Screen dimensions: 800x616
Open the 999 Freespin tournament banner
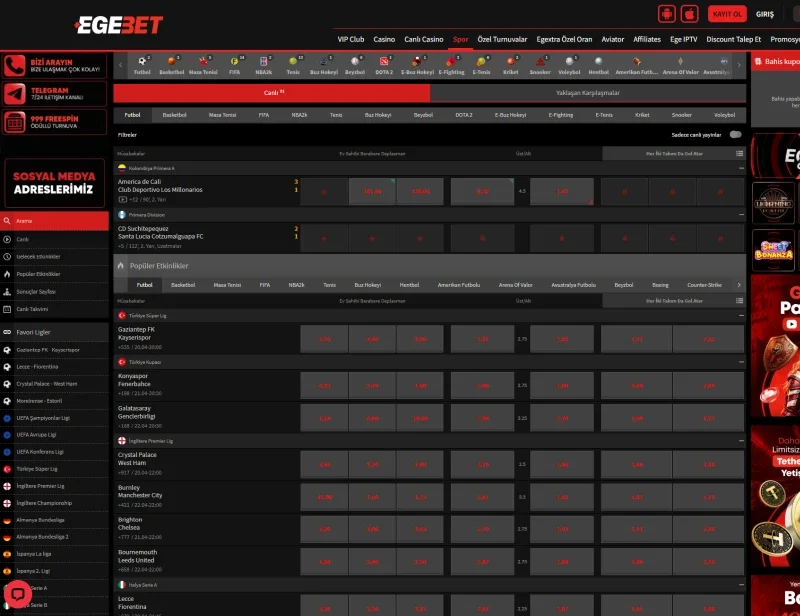(x=55, y=122)
